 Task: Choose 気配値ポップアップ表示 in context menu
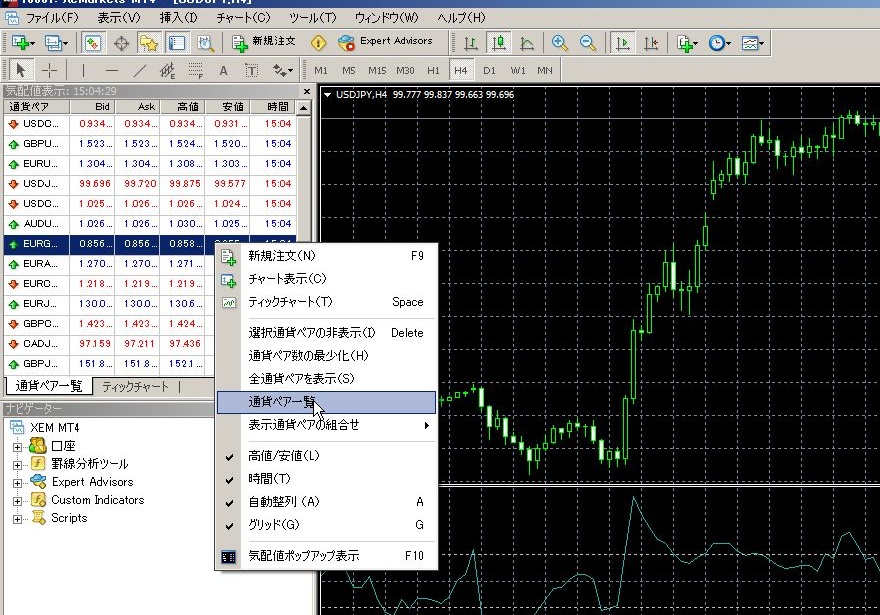point(326,556)
